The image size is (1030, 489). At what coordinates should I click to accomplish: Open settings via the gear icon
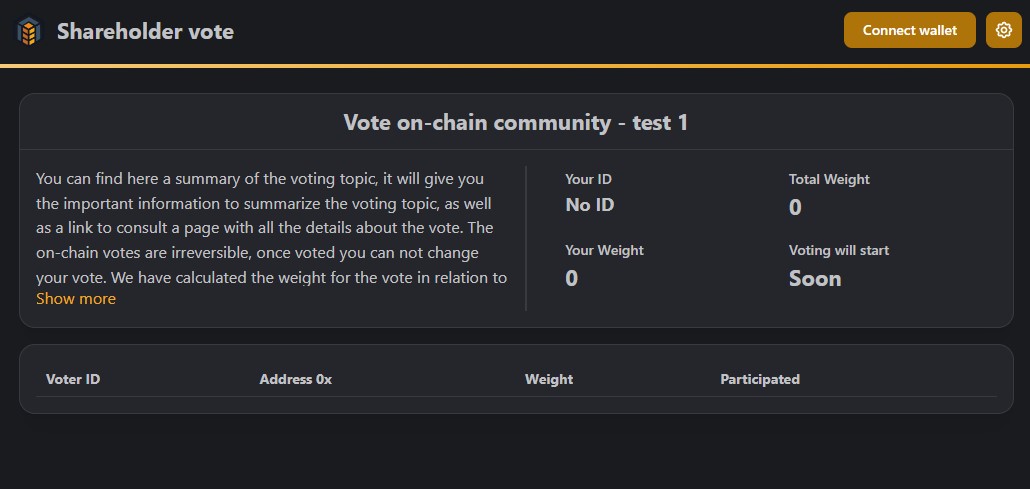tap(1003, 30)
